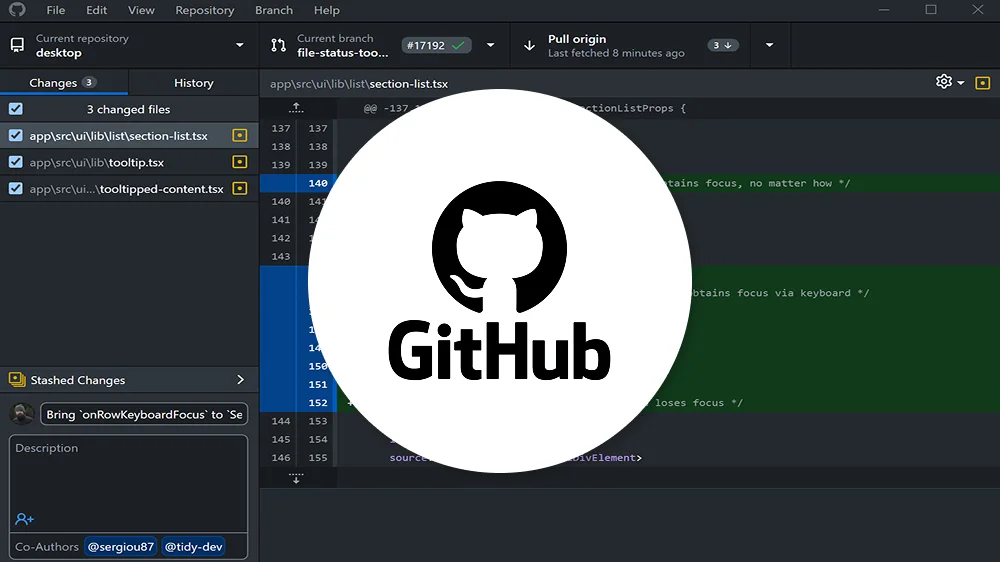Select the tooltipped-content.tsx file row
1000x562 pixels.
pos(129,188)
